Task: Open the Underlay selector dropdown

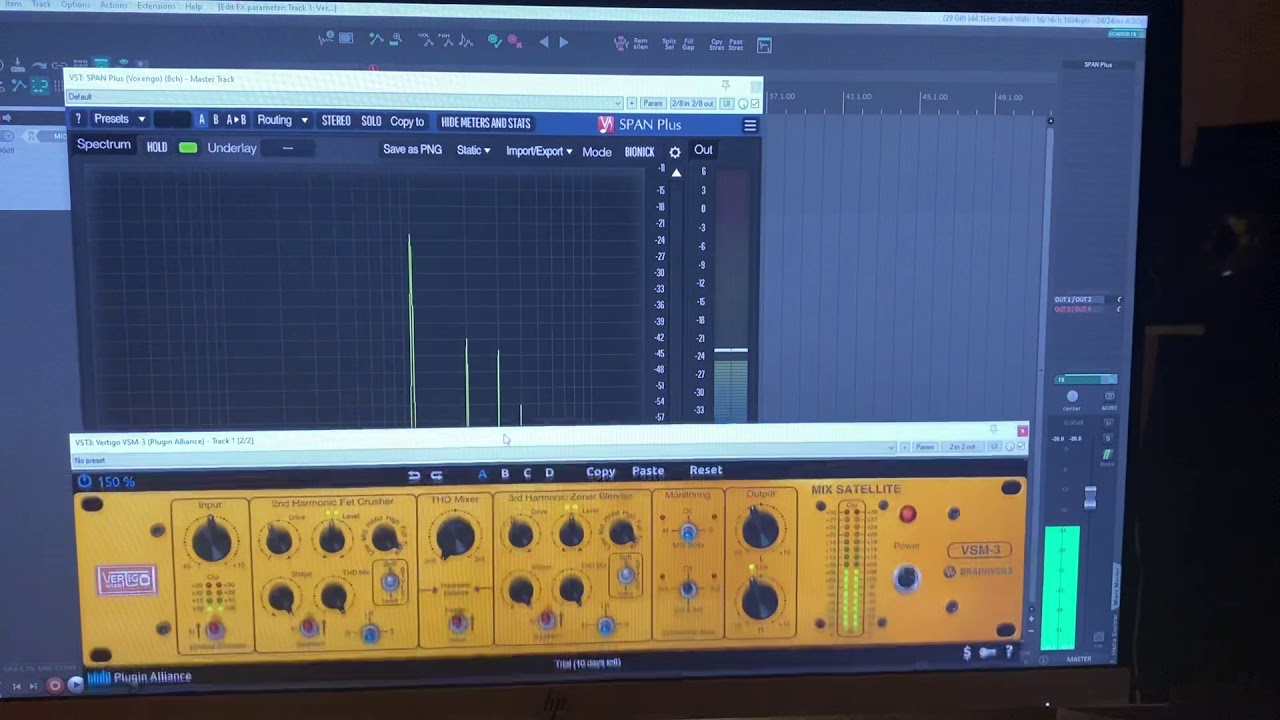Action: pos(287,149)
